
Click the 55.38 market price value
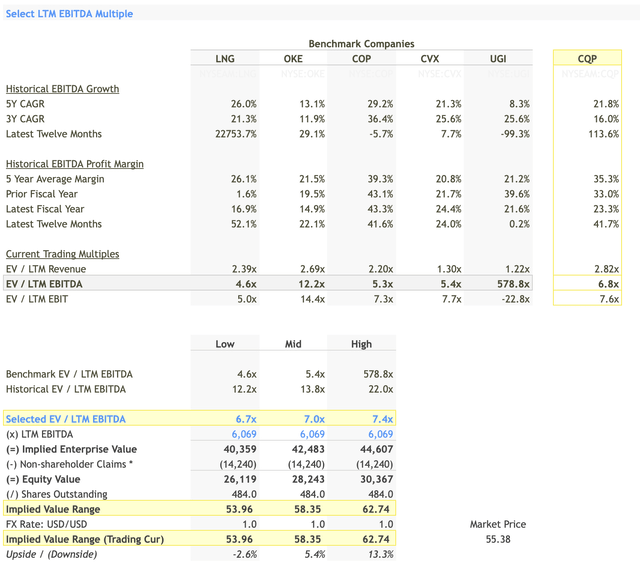pos(498,539)
